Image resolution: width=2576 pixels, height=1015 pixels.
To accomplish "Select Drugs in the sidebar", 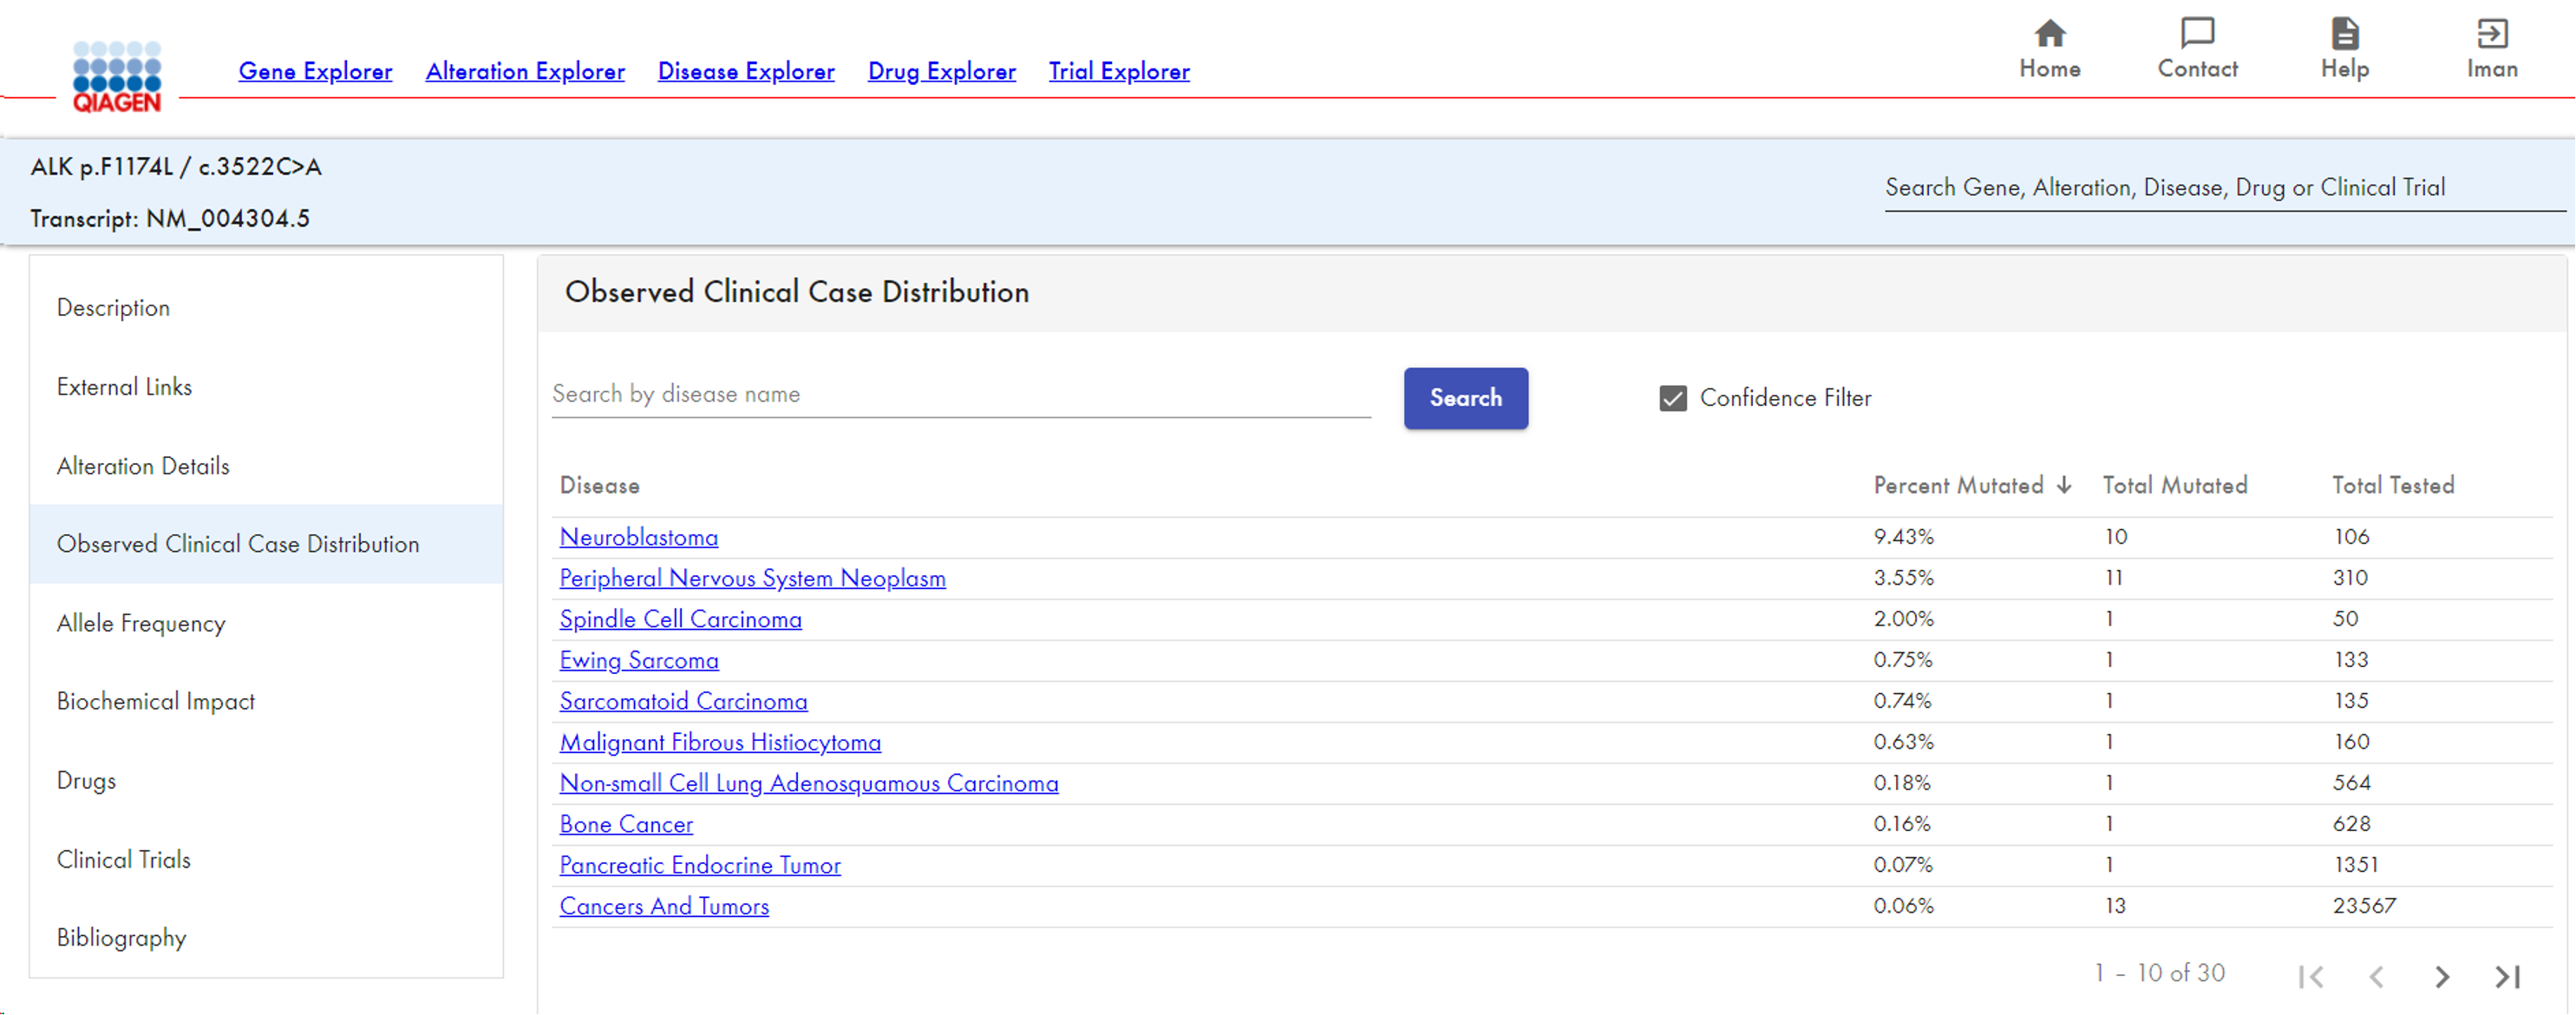I will click(266, 781).
